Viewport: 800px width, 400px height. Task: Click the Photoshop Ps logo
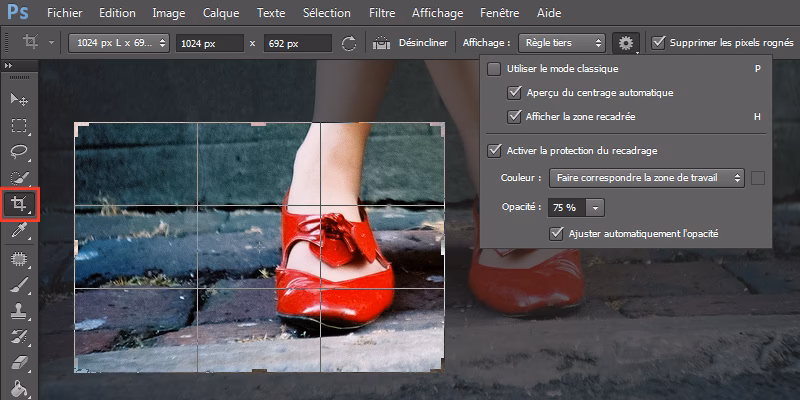pos(17,13)
